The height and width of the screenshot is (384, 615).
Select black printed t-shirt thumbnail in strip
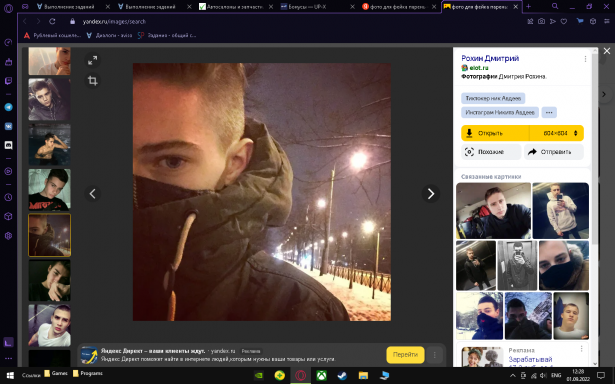click(x=49, y=190)
